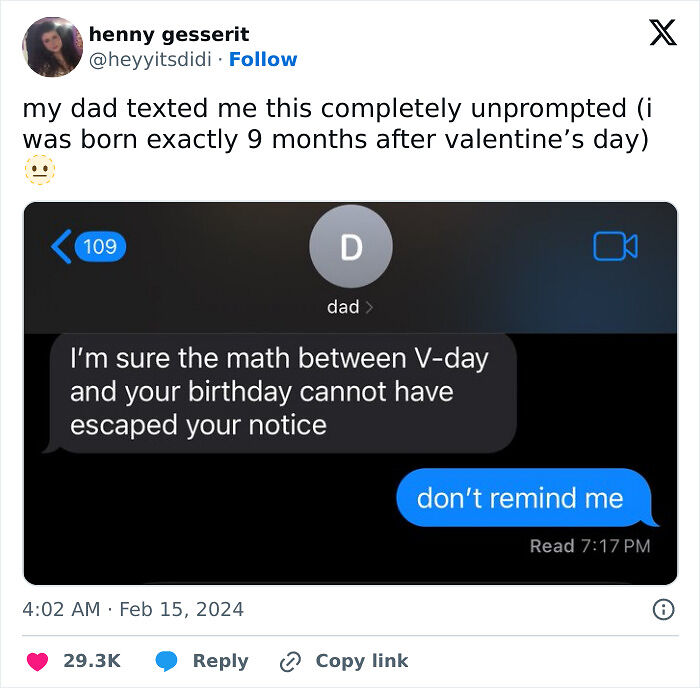This screenshot has width=700, height=688.
Task: Expand dad contact details chevron
Action: tap(369, 307)
